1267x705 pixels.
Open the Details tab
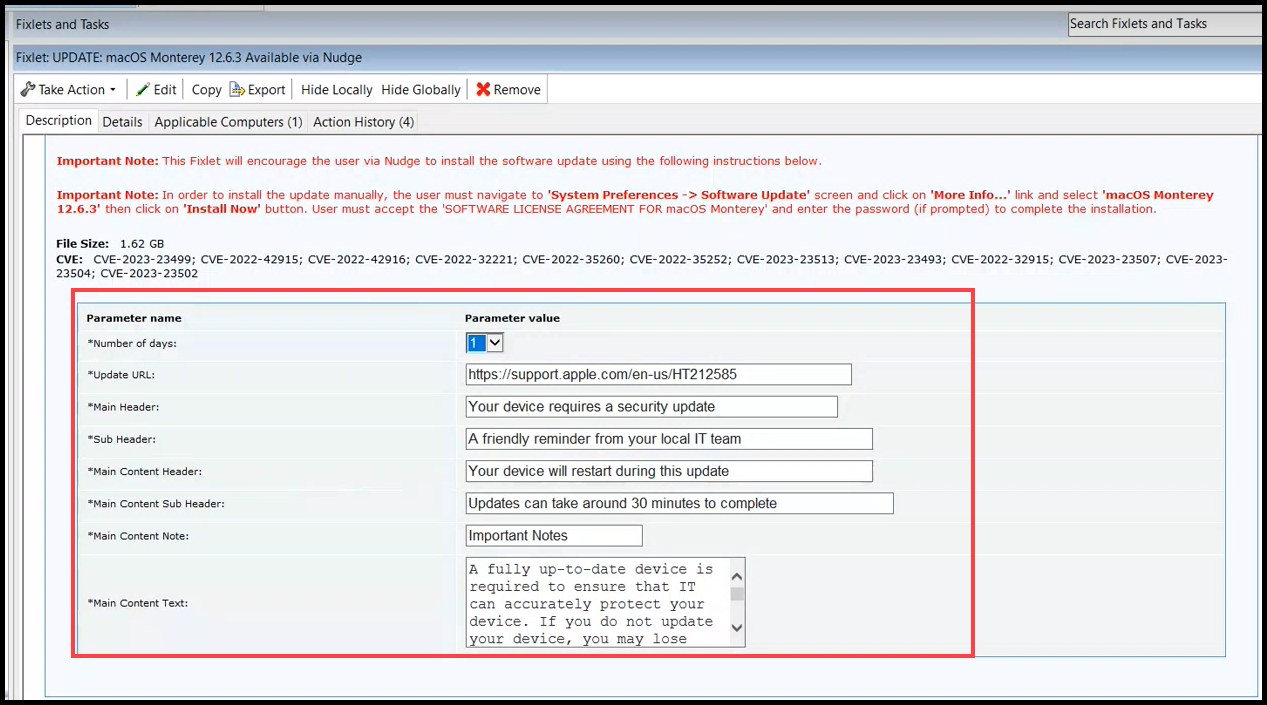coord(122,122)
